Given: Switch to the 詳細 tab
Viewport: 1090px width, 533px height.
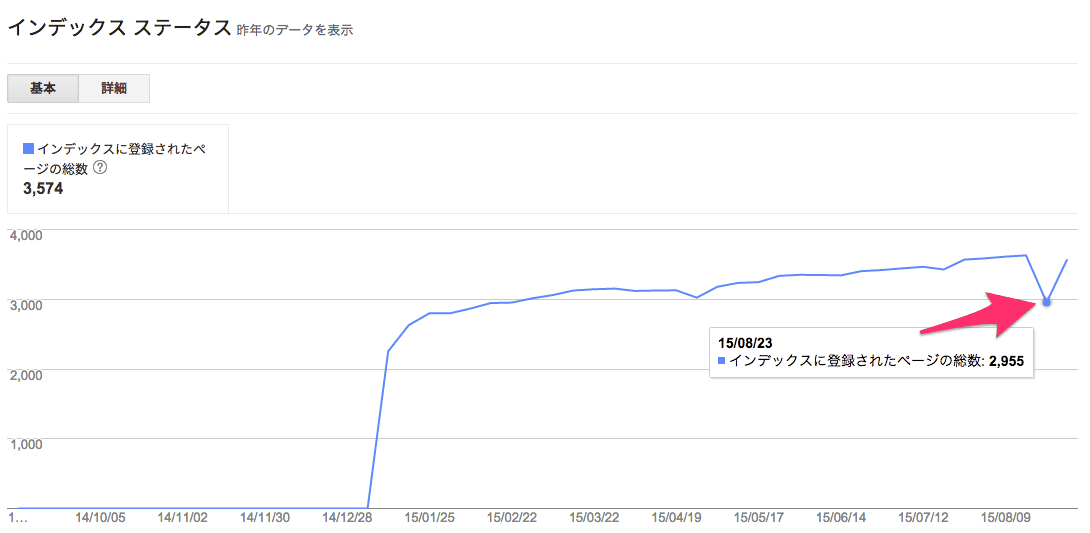Looking at the screenshot, I should [114, 88].
